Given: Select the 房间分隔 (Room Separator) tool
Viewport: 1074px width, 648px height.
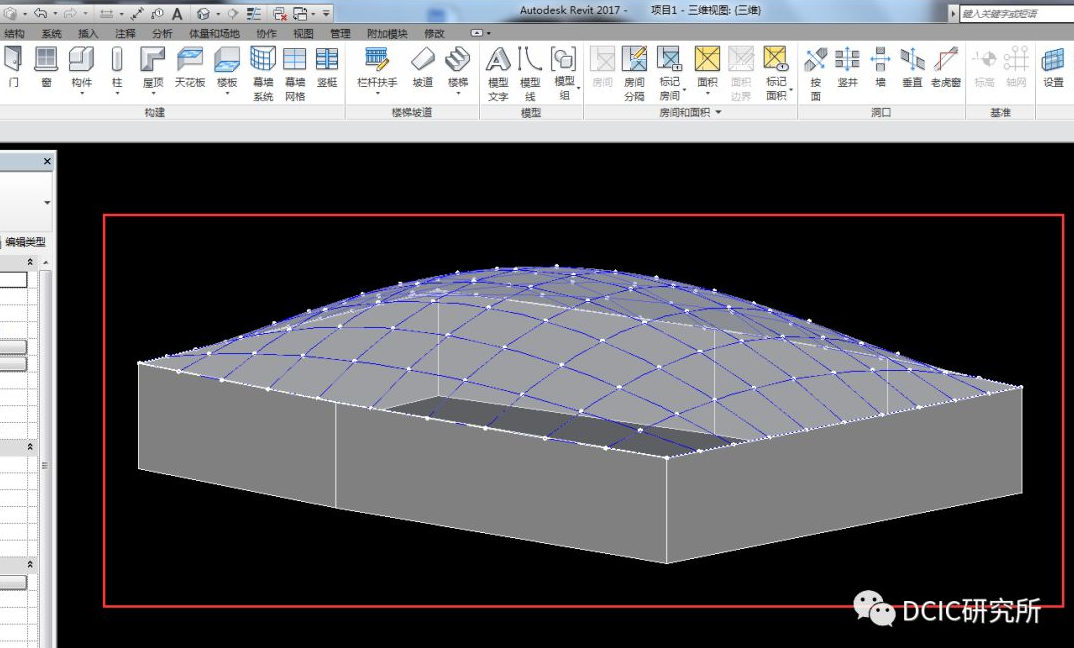Looking at the screenshot, I should (x=634, y=74).
